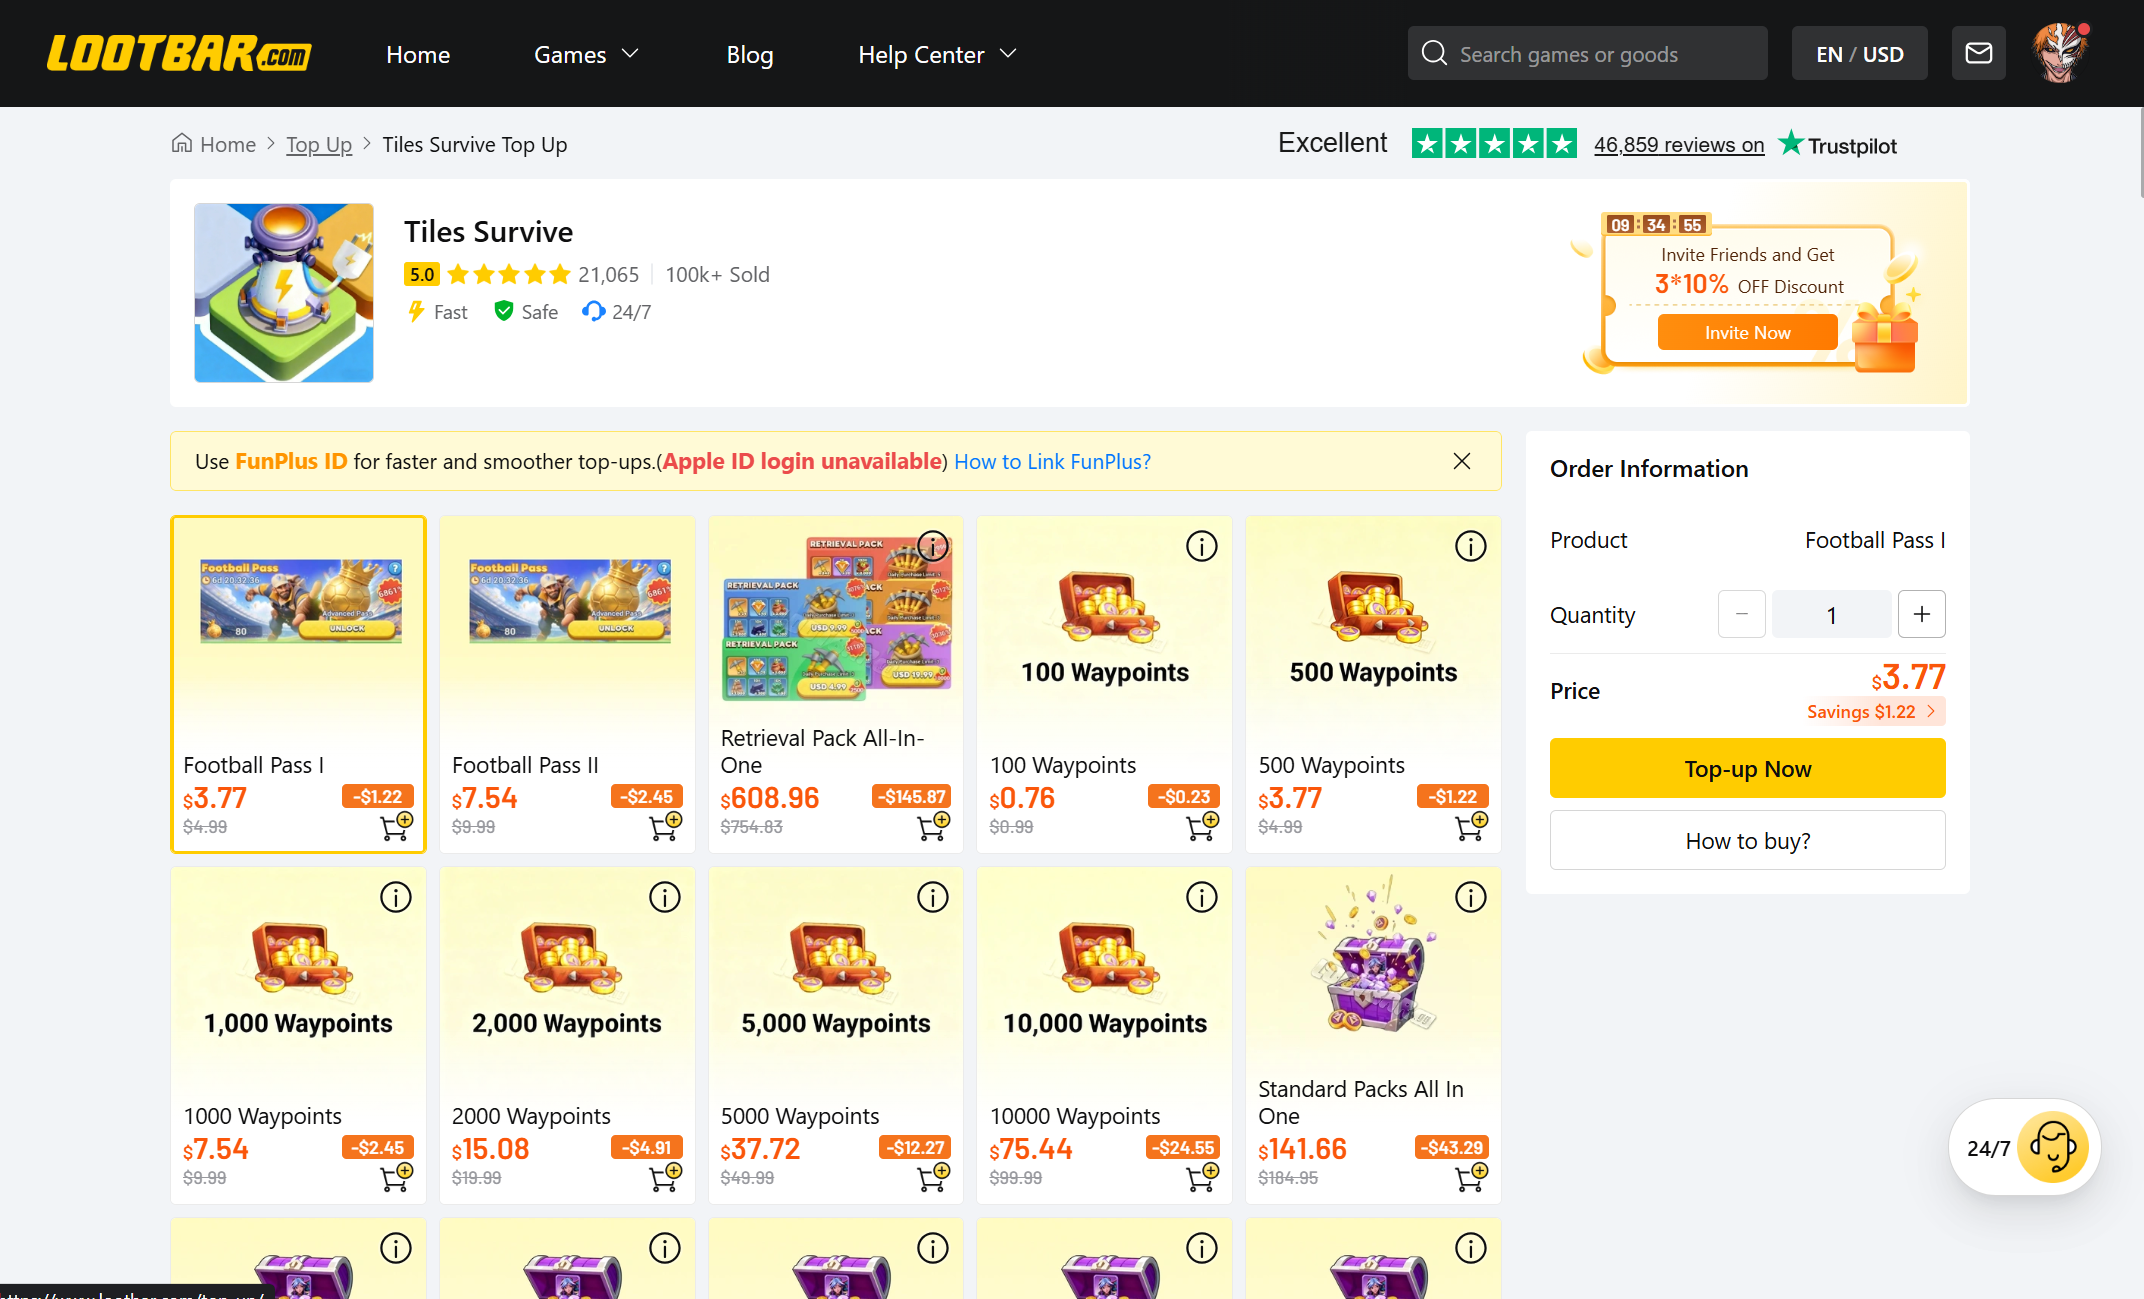
Task: Click the Trustpilot five-star rating
Action: (x=1494, y=144)
